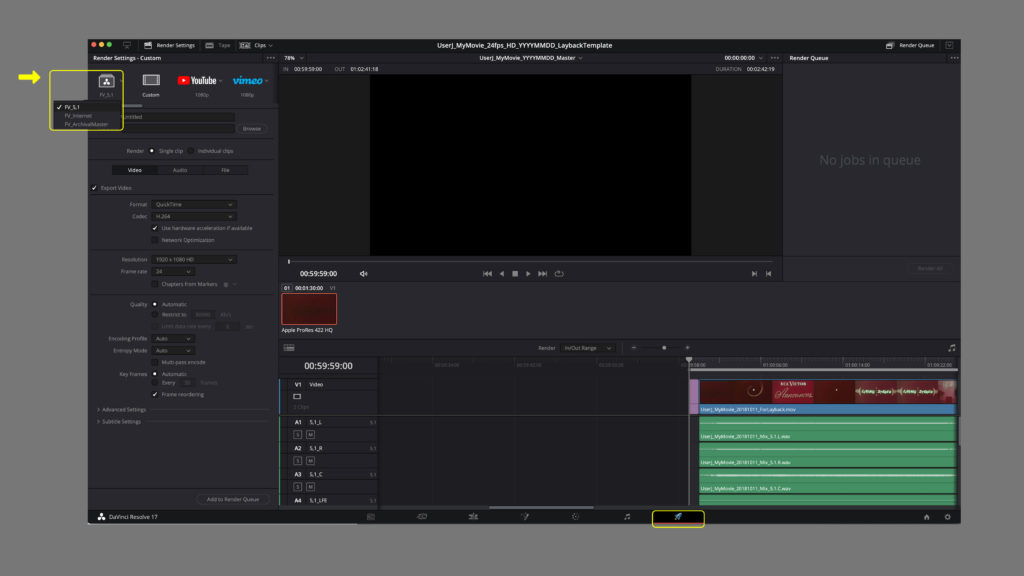
Task: Select Automatic quality radio button
Action: point(155,304)
